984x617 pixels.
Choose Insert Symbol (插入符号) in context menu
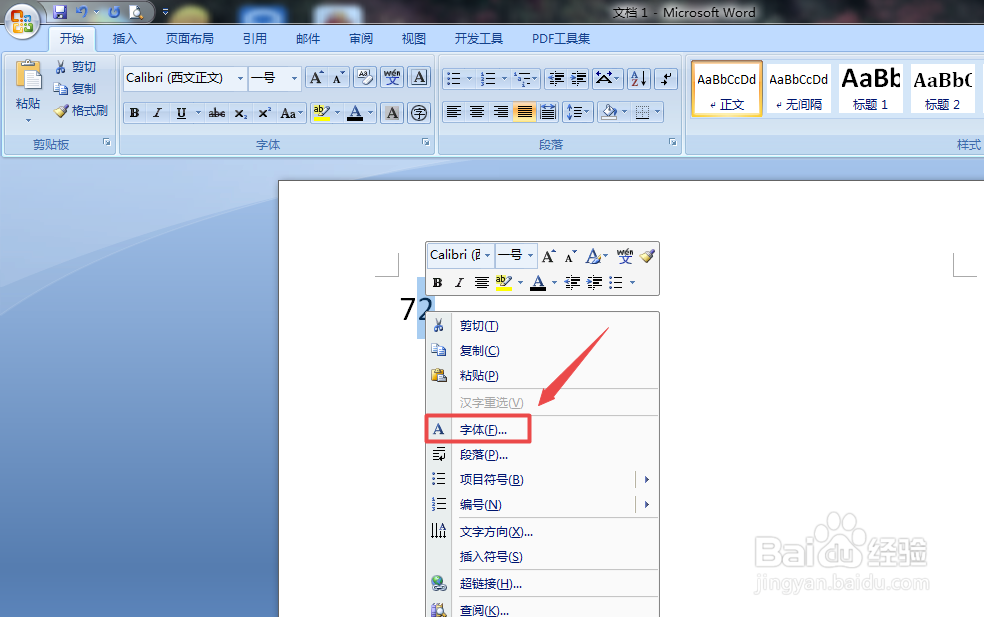click(x=542, y=557)
